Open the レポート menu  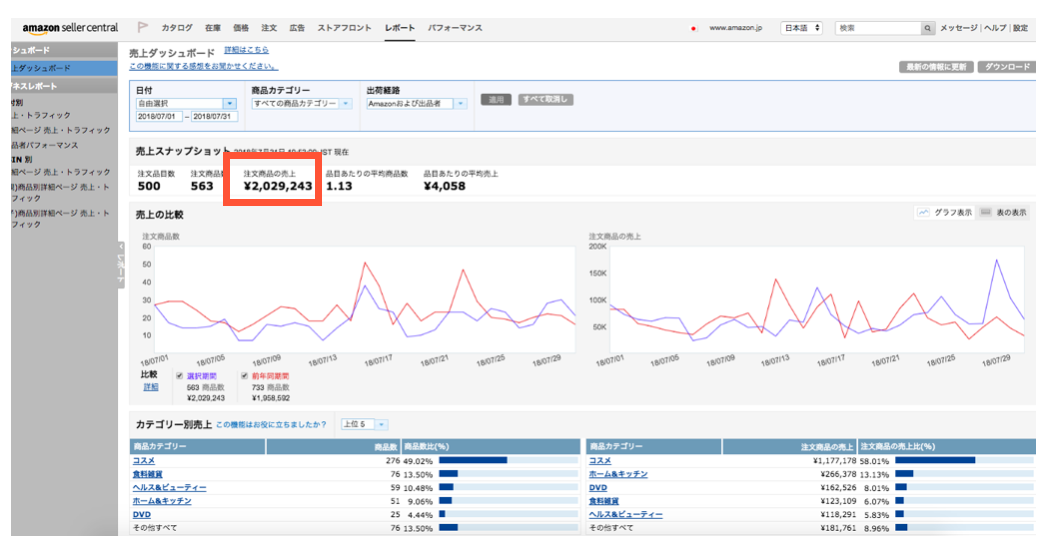[x=399, y=28]
